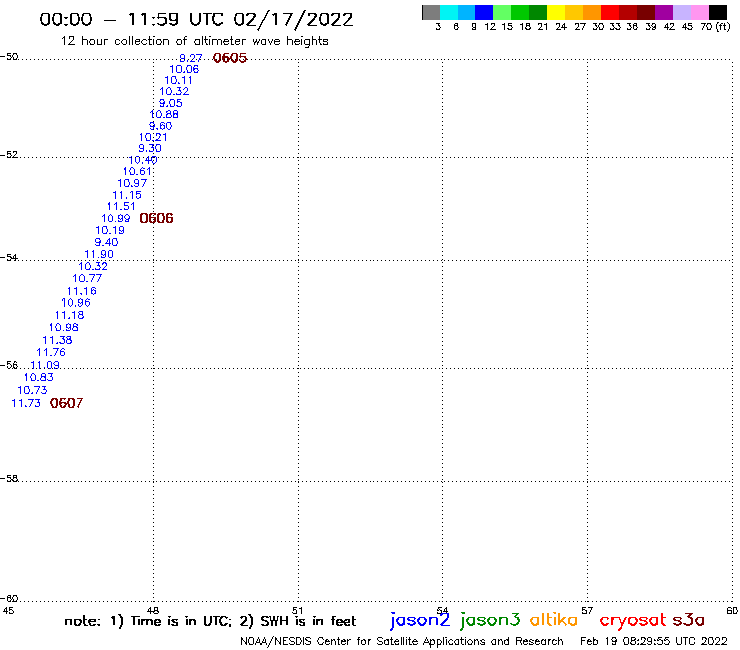Click the wave height value '11.76'
Screen dimensions: 740x650
pos(51,353)
